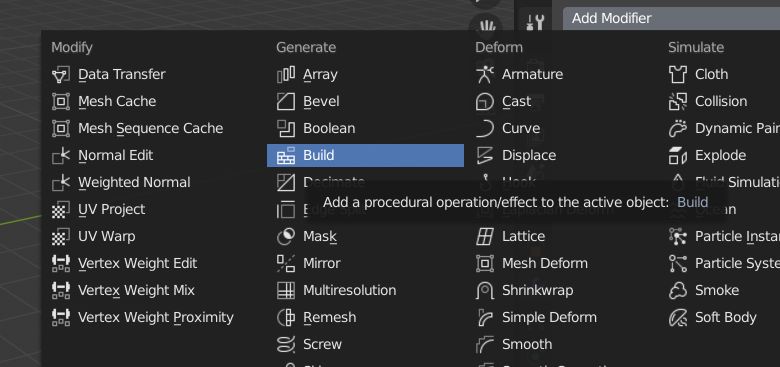This screenshot has width=780, height=367.
Task: Click the Mirror modifier icon
Action: [x=286, y=264]
